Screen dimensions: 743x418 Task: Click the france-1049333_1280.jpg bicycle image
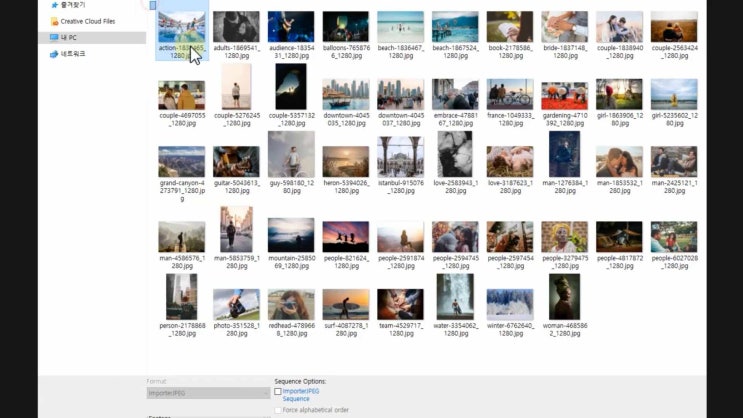click(x=509, y=95)
